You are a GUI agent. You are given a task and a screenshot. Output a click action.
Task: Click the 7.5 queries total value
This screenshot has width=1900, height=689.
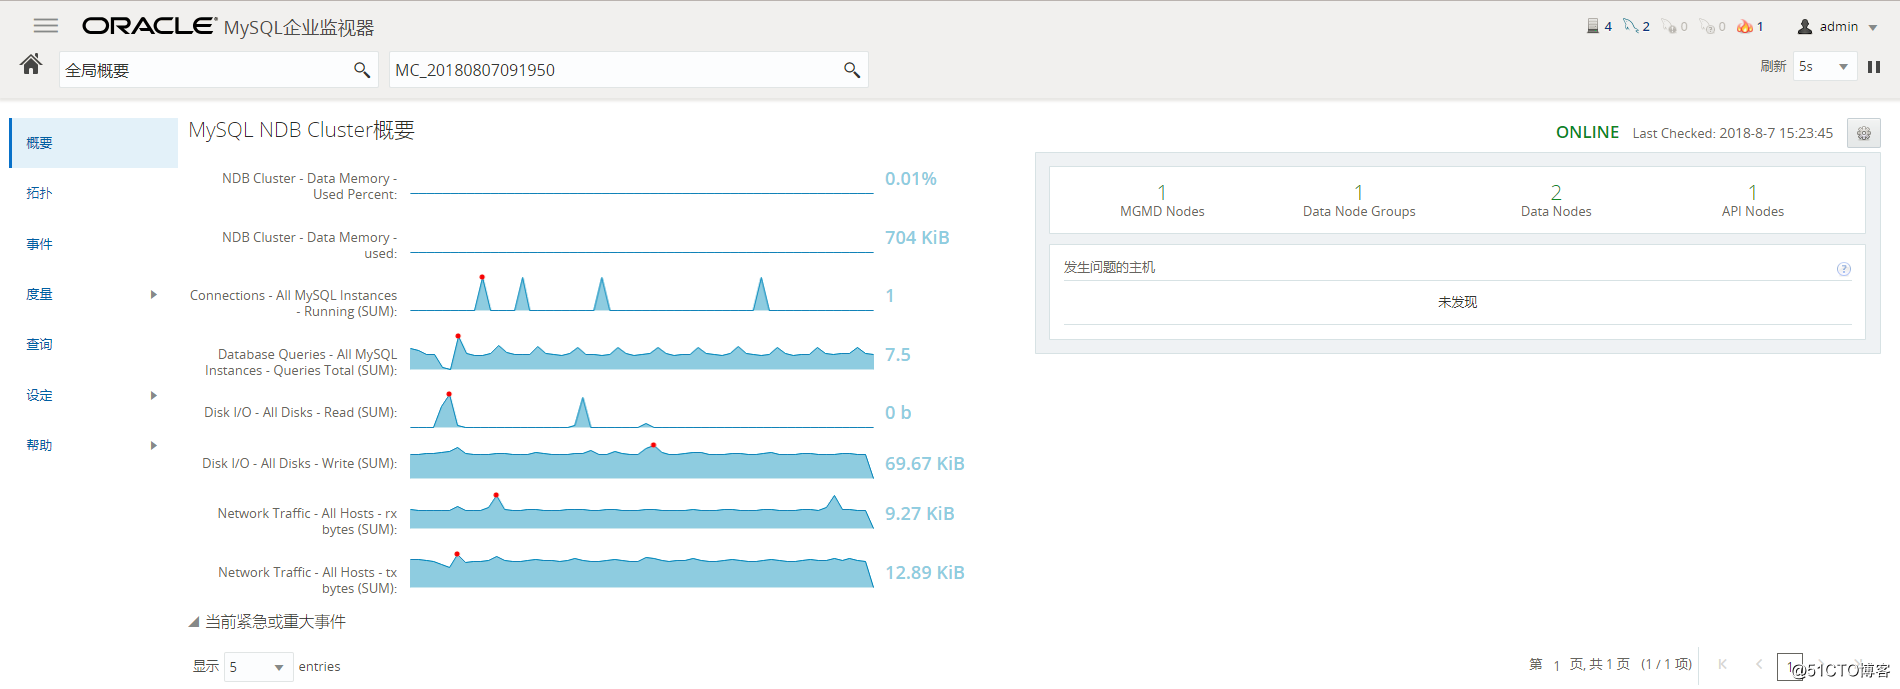pyautogui.click(x=898, y=355)
